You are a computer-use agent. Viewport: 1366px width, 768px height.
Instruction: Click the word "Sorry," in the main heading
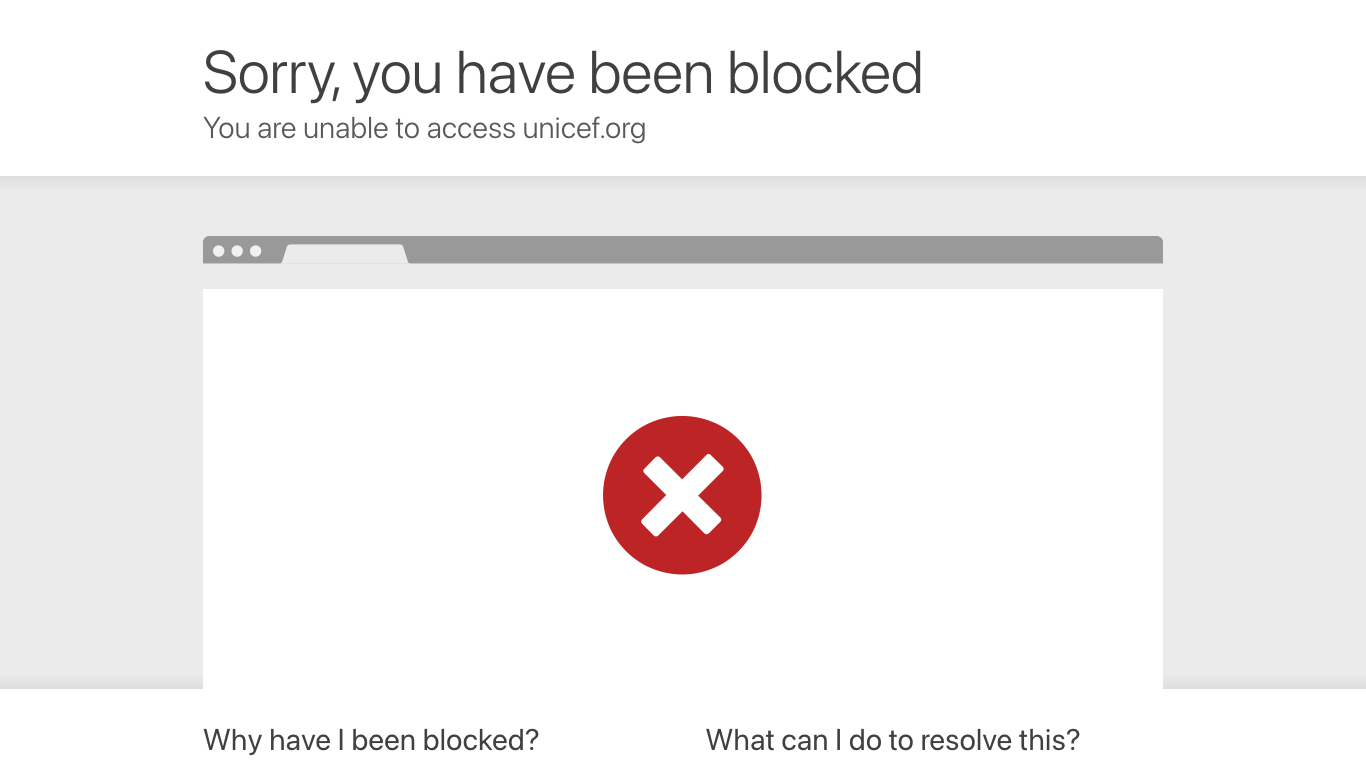272,75
